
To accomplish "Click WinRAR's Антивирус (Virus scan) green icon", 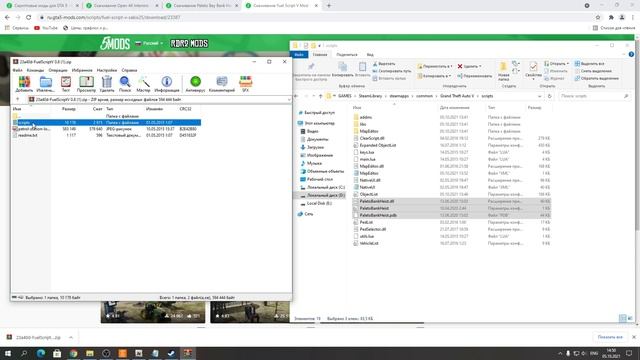I will click(196, 83).
